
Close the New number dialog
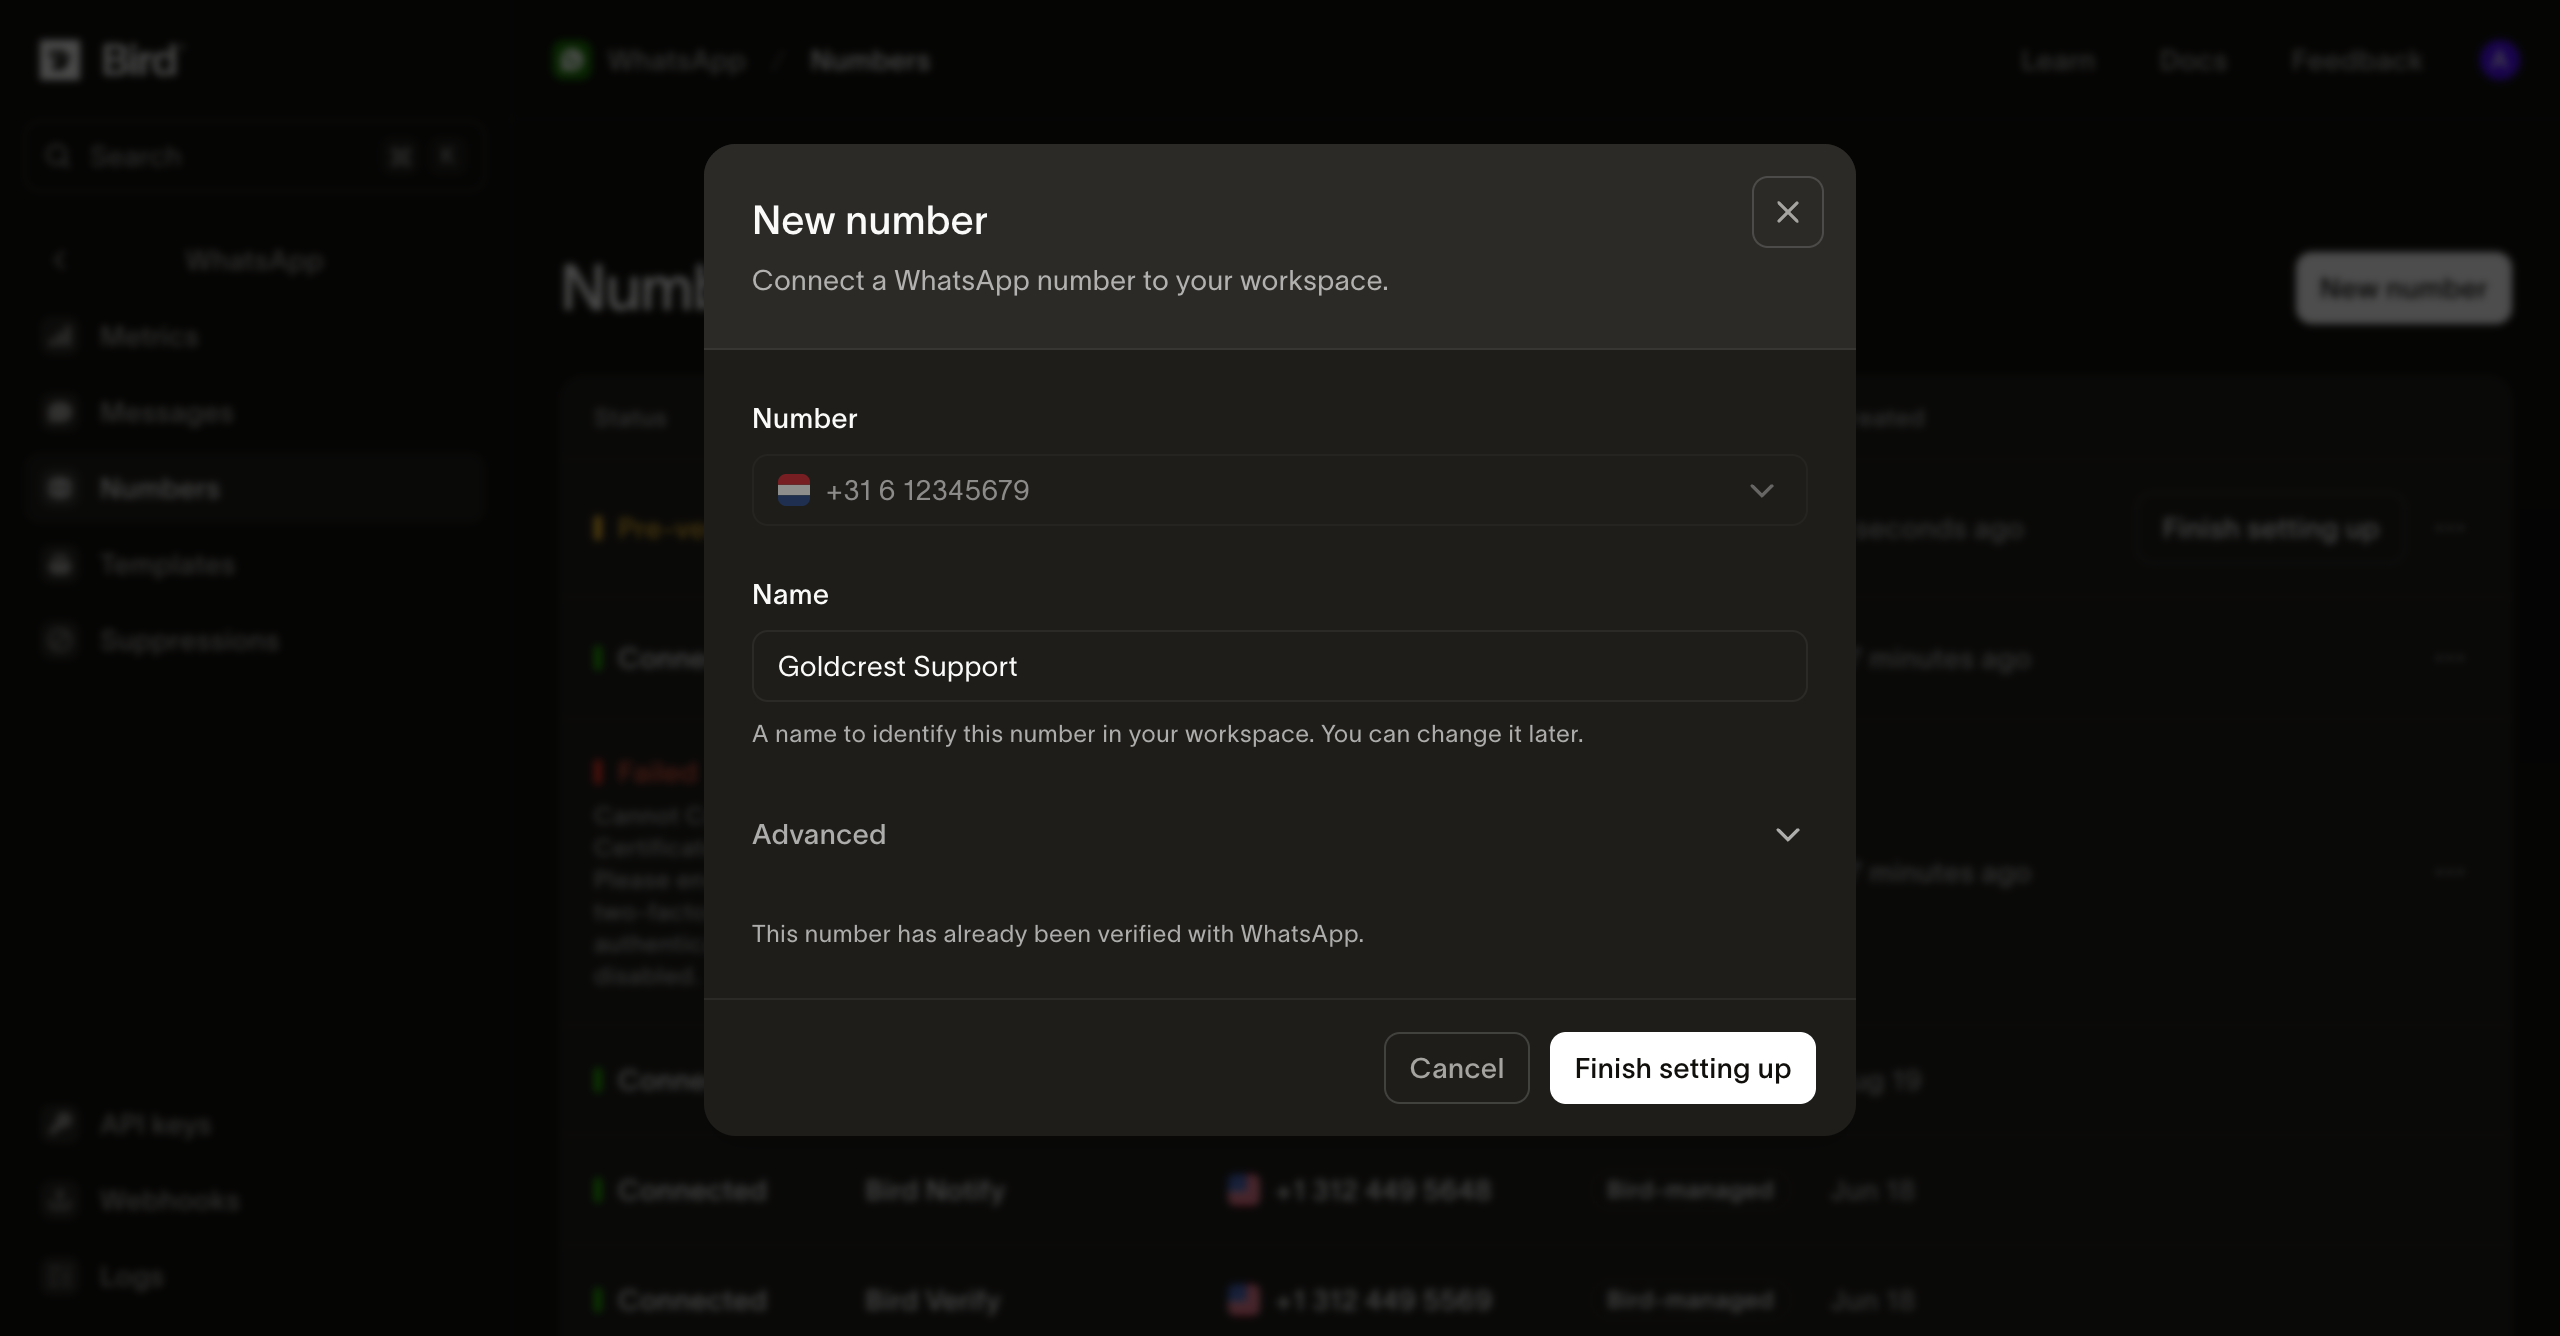1787,212
